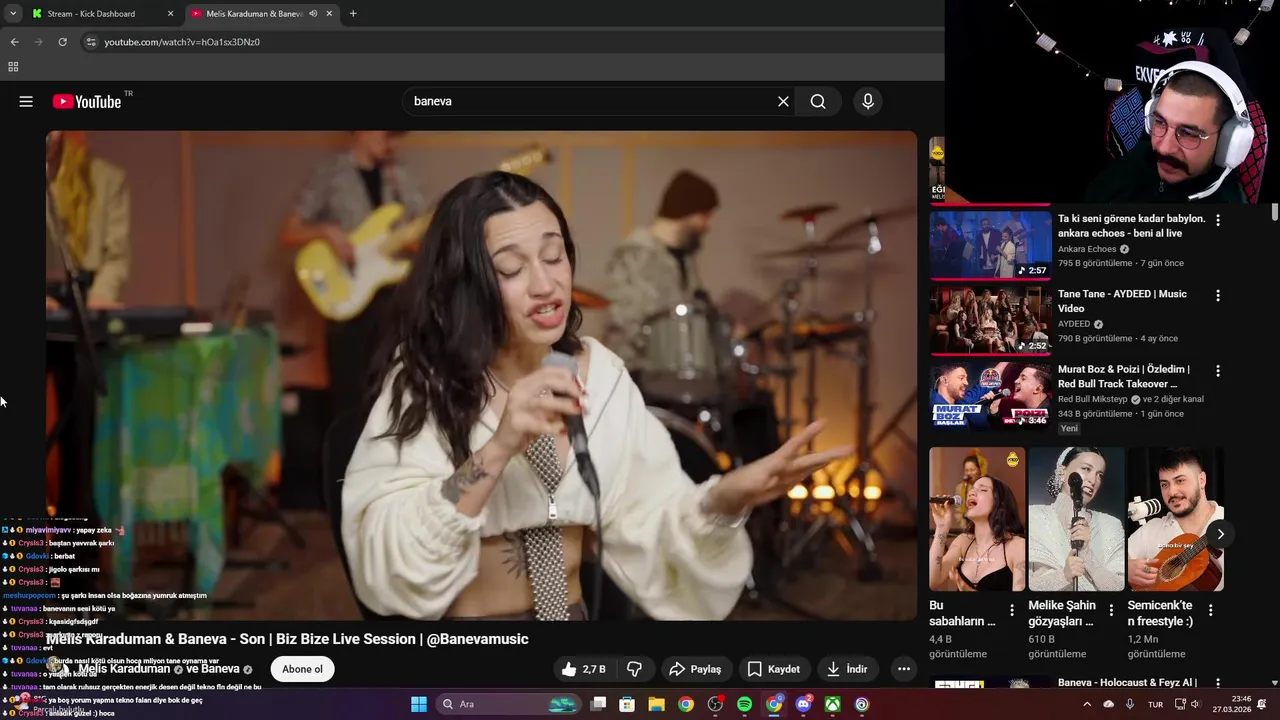This screenshot has height=720, width=1280.
Task: Open the Windows Start menu
Action: click(x=418, y=704)
